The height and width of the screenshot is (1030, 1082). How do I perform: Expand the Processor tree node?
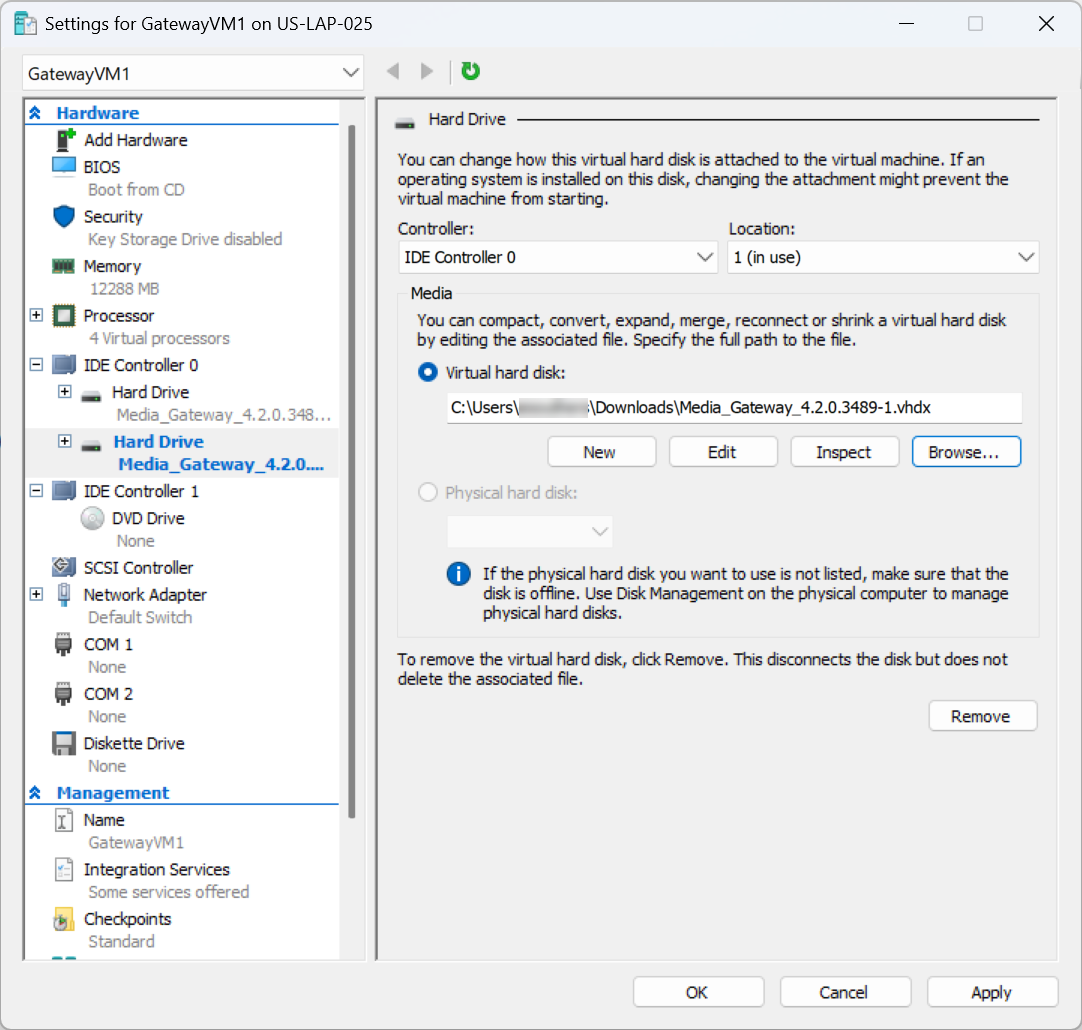pos(37,315)
